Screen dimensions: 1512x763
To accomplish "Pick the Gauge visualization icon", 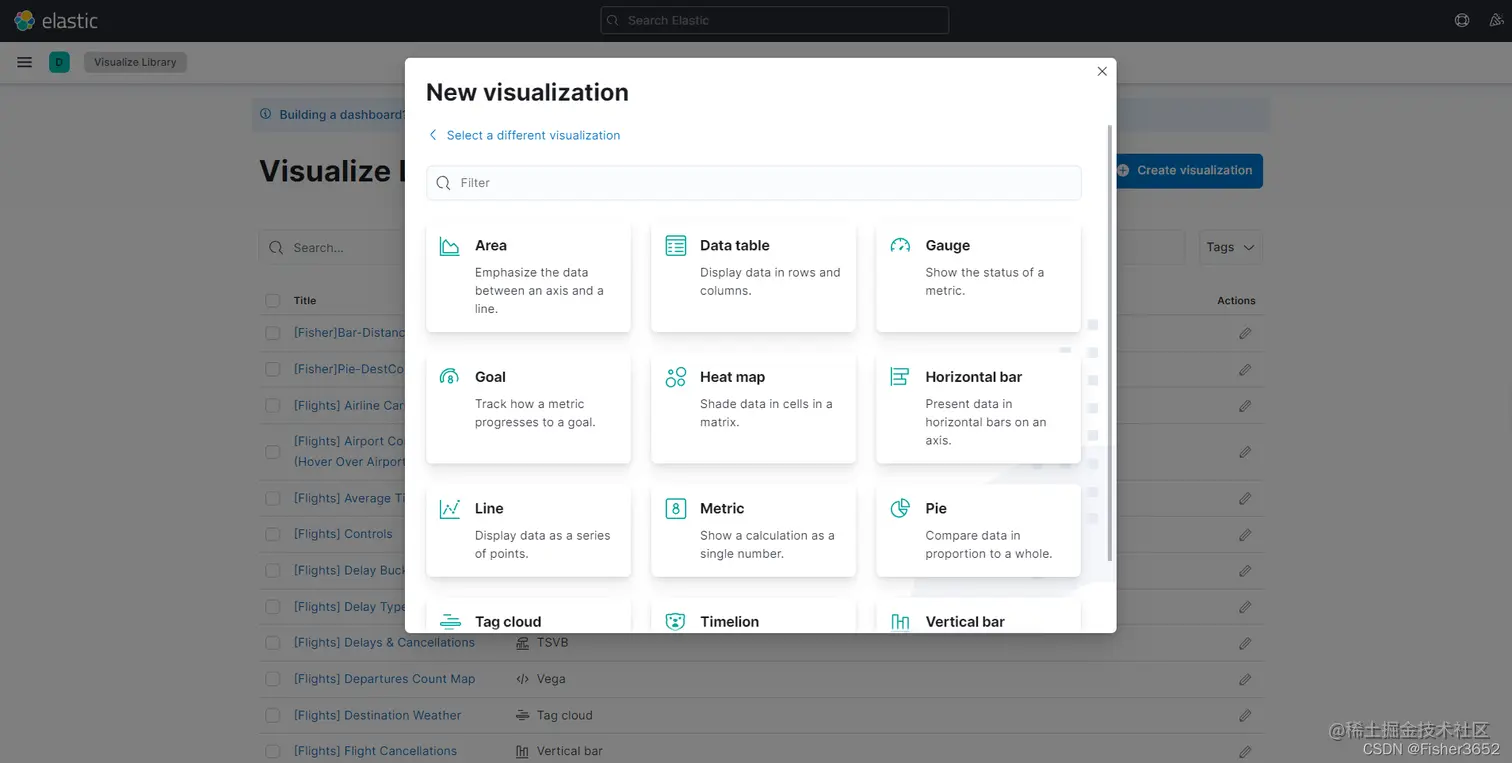I will (x=901, y=246).
